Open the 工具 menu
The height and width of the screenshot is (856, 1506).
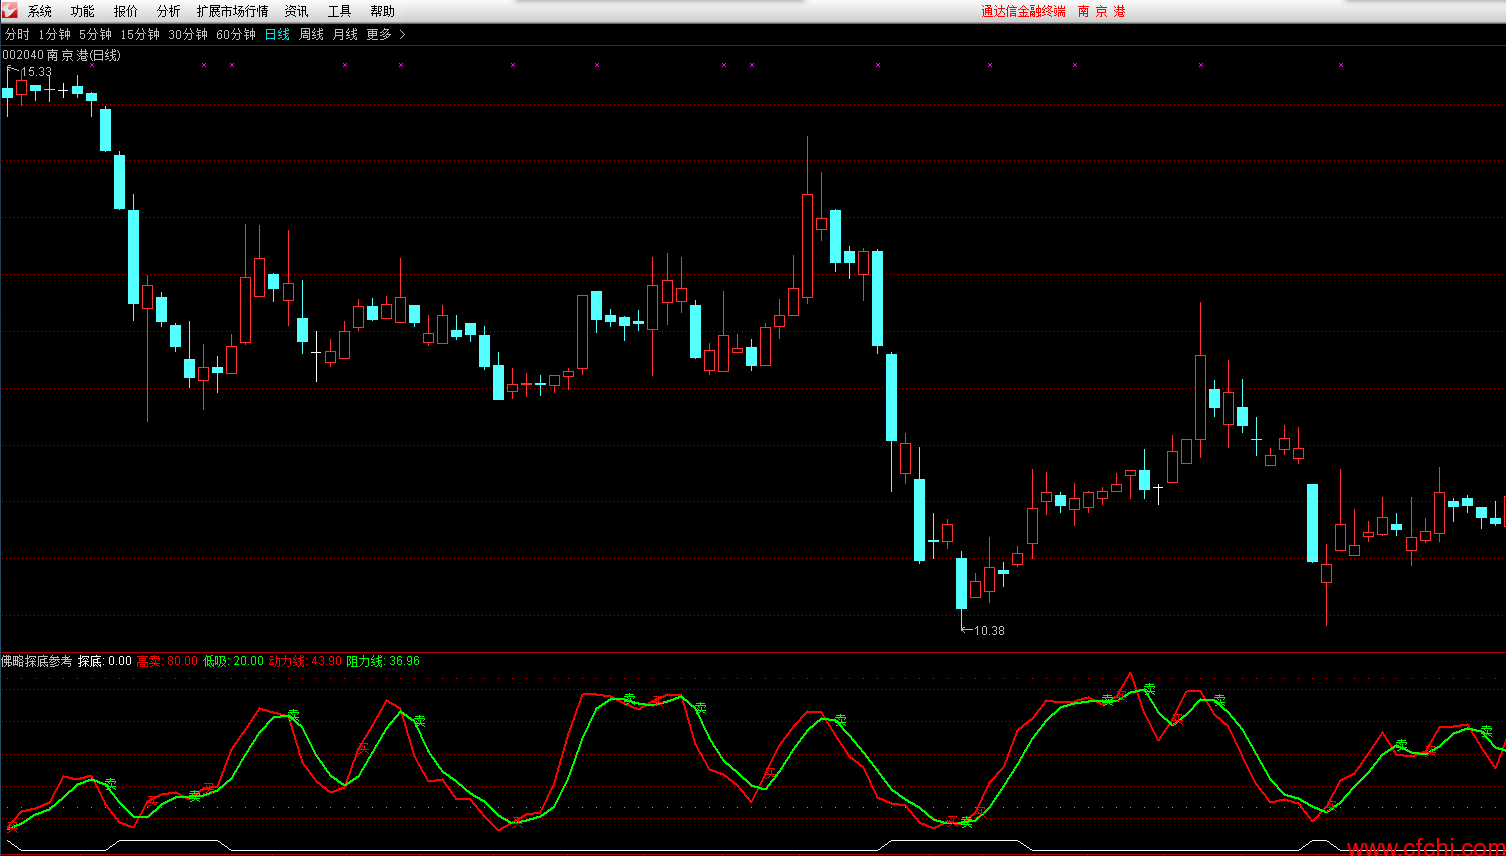click(x=340, y=11)
